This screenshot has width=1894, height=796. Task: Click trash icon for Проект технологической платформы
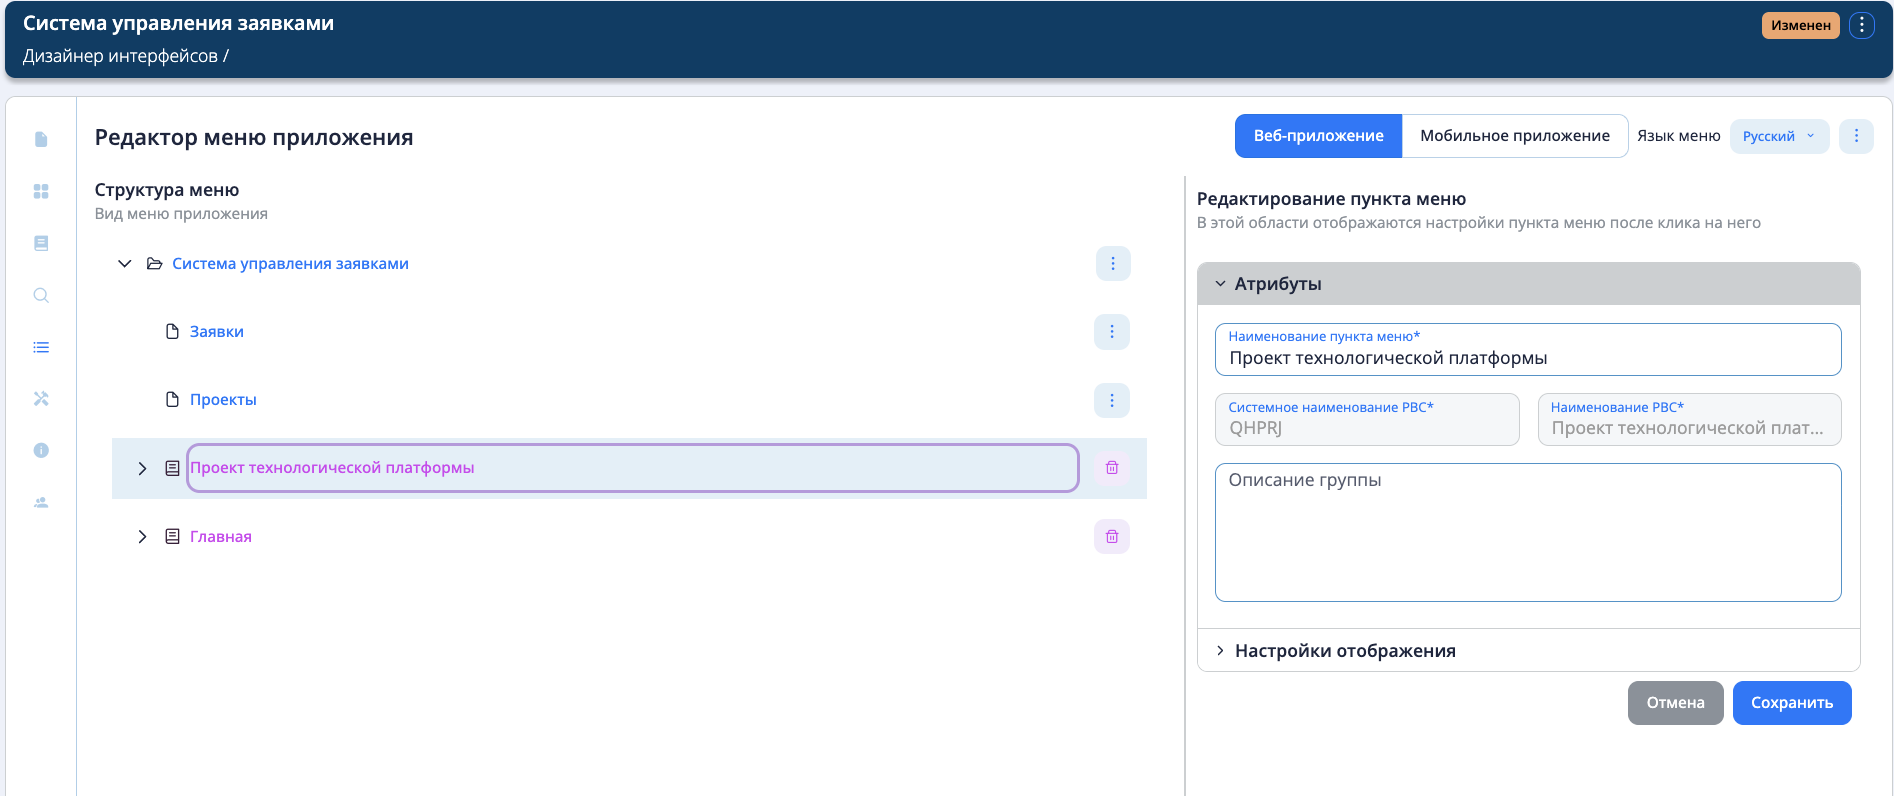(x=1111, y=468)
